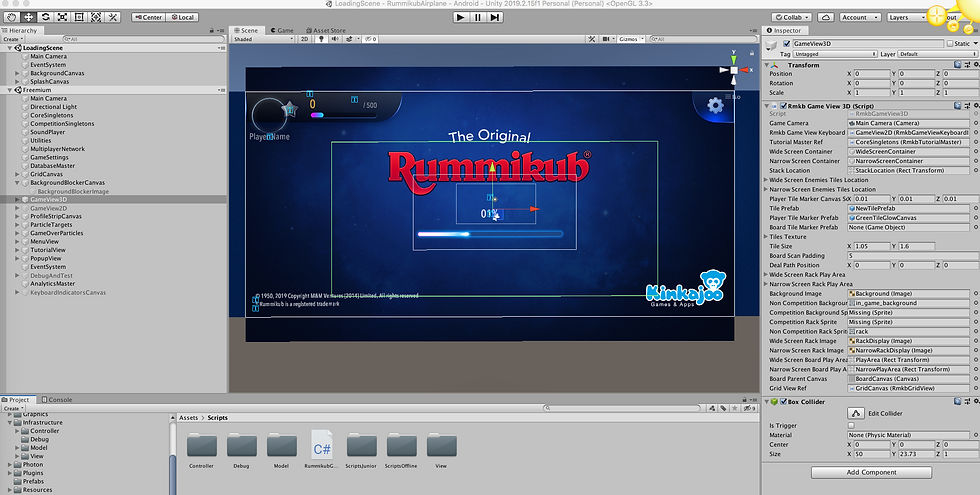The width and height of the screenshot is (980, 495).
Task: Expand Wide Screen Enemies Tiles Location
Action: coord(766,180)
